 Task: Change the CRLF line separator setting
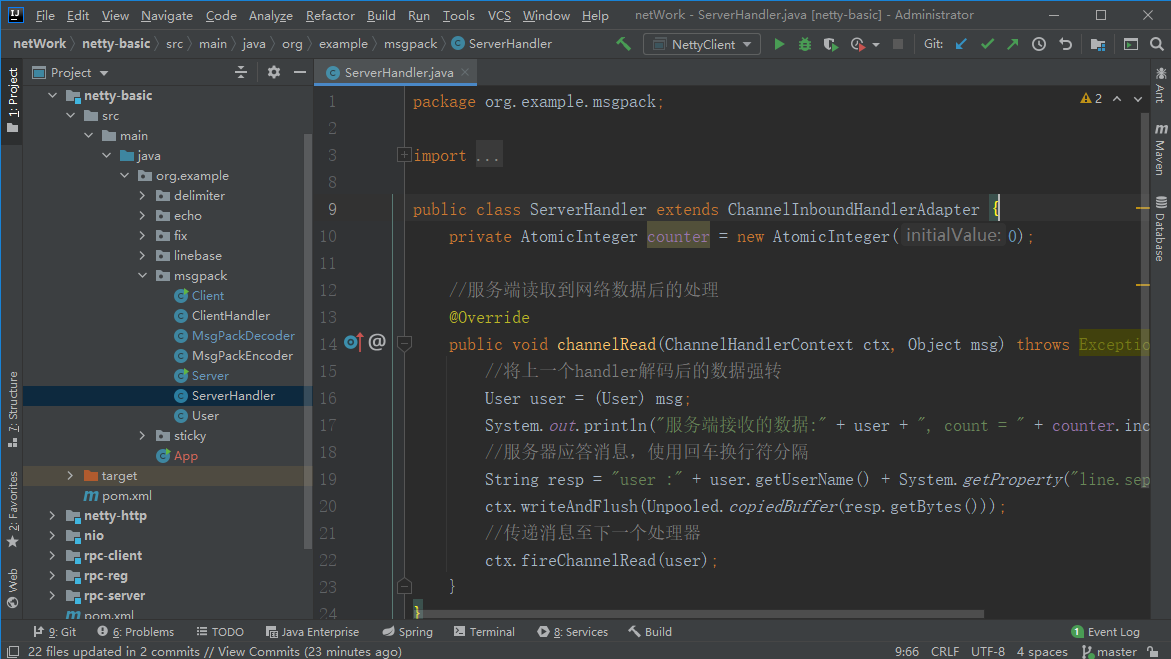[945, 652]
